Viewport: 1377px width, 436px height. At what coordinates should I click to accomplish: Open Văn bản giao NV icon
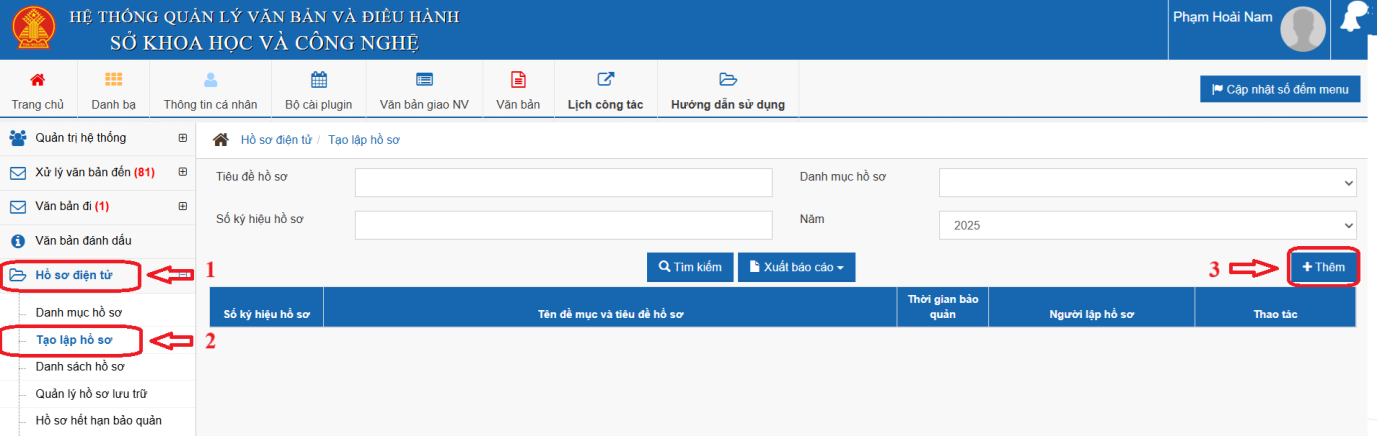coord(424,80)
